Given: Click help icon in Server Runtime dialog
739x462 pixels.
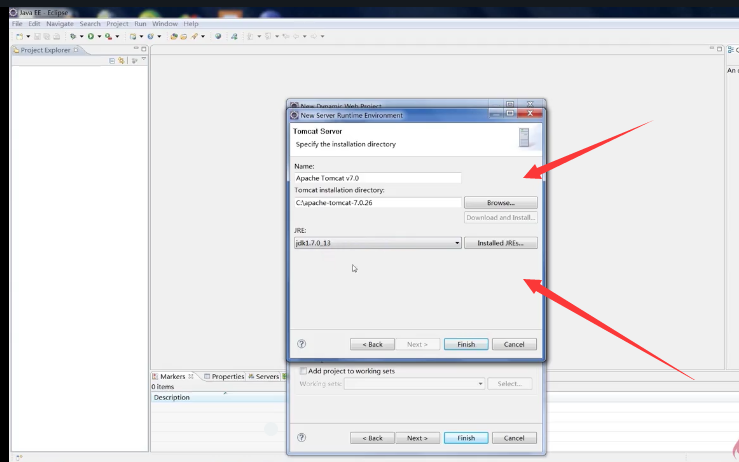Looking at the screenshot, I should [x=302, y=344].
